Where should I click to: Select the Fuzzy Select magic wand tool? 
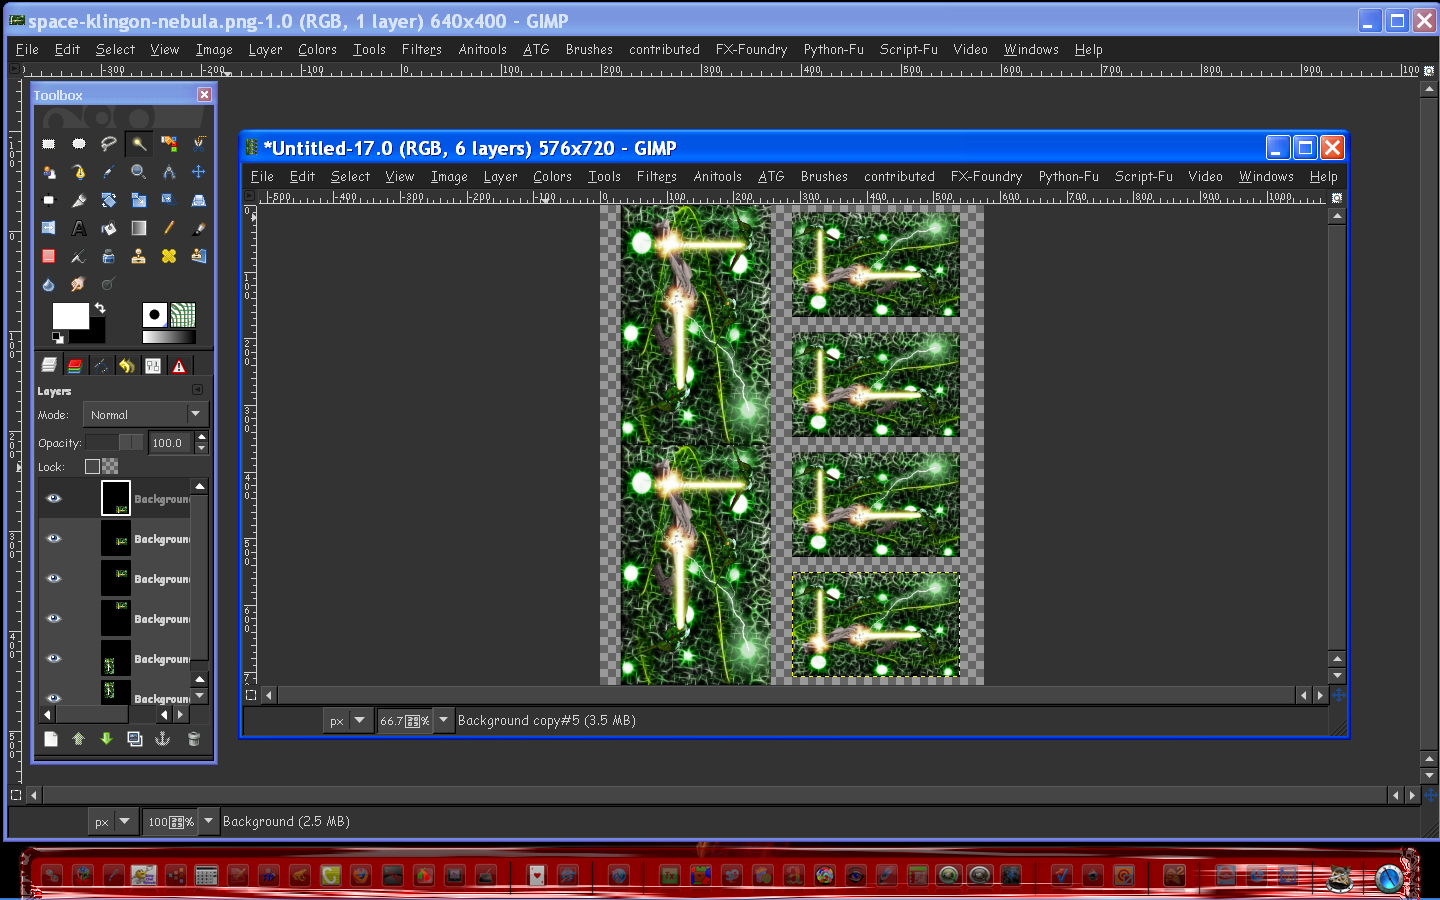139,144
